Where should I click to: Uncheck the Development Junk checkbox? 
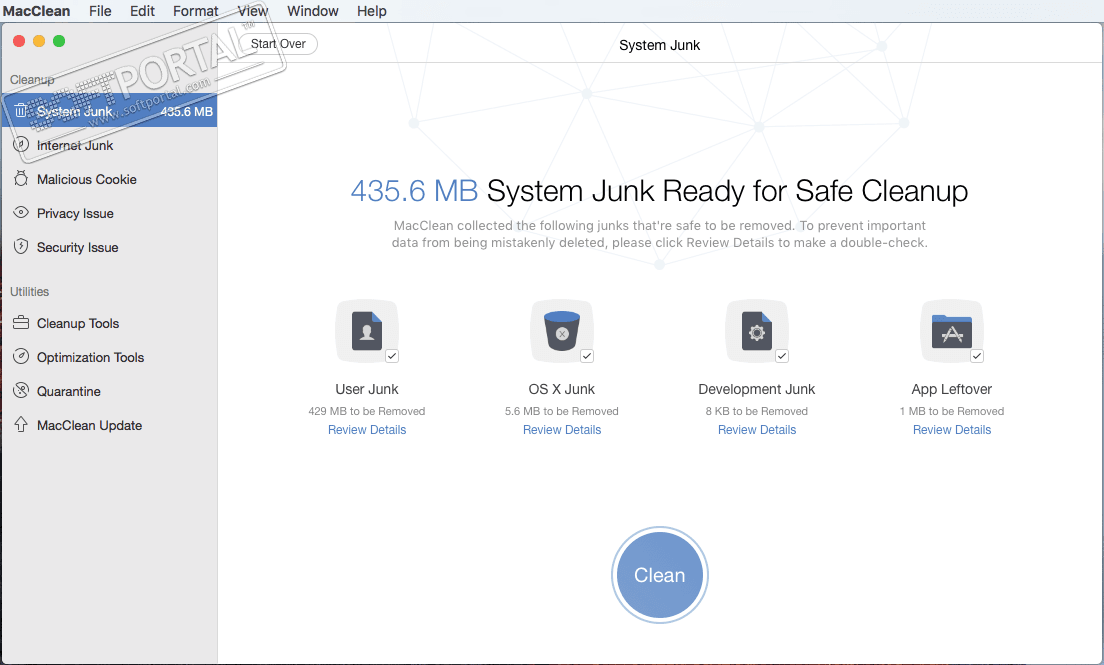[782, 356]
